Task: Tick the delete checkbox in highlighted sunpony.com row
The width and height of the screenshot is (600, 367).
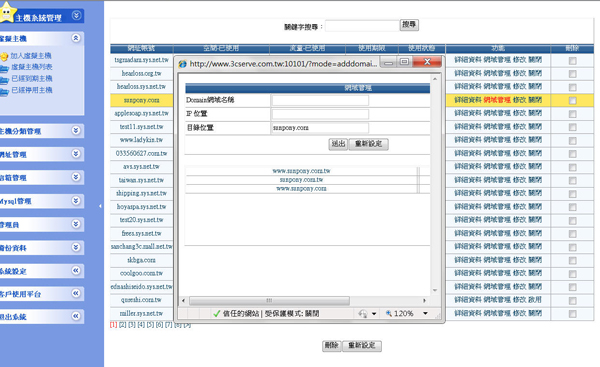Action: [572, 101]
